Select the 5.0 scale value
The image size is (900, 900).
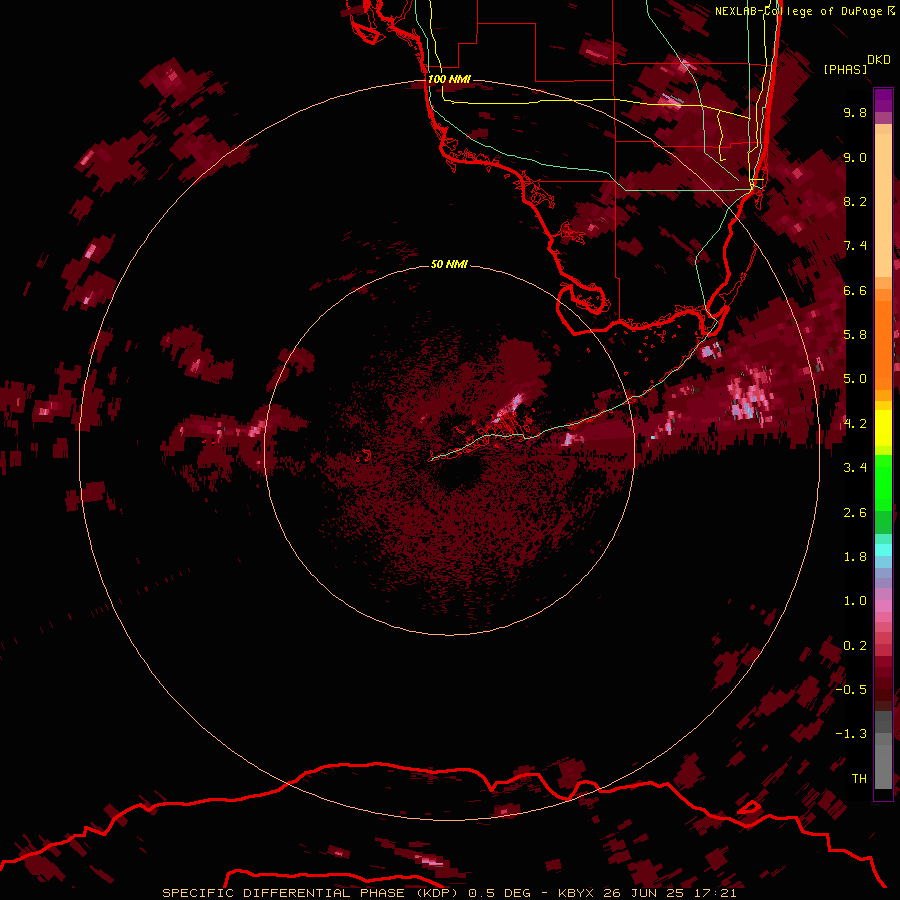[x=855, y=379]
